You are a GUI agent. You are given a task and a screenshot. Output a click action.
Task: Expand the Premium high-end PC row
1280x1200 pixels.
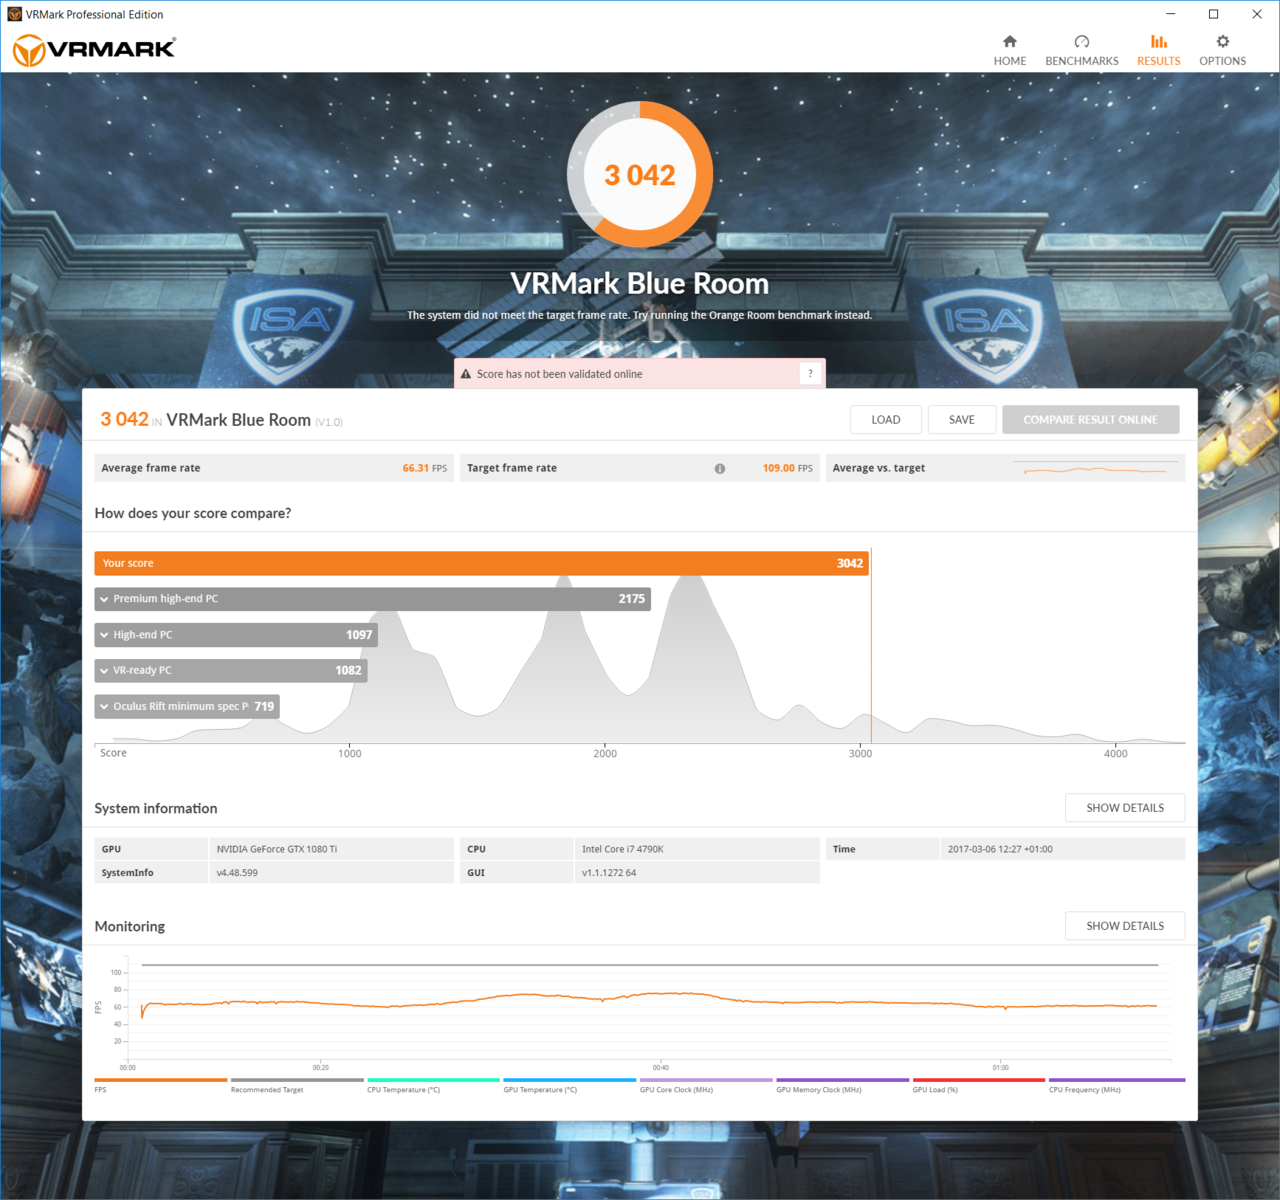pos(373,599)
